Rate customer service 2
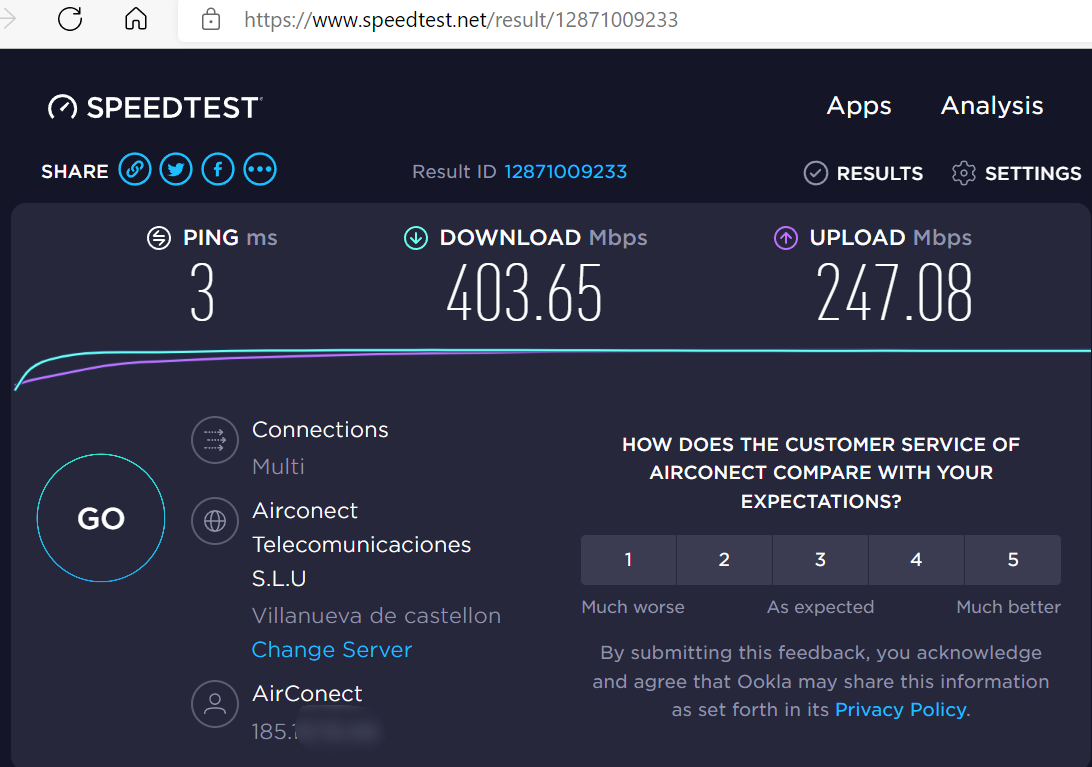Image resolution: width=1092 pixels, height=767 pixels. tap(724, 559)
